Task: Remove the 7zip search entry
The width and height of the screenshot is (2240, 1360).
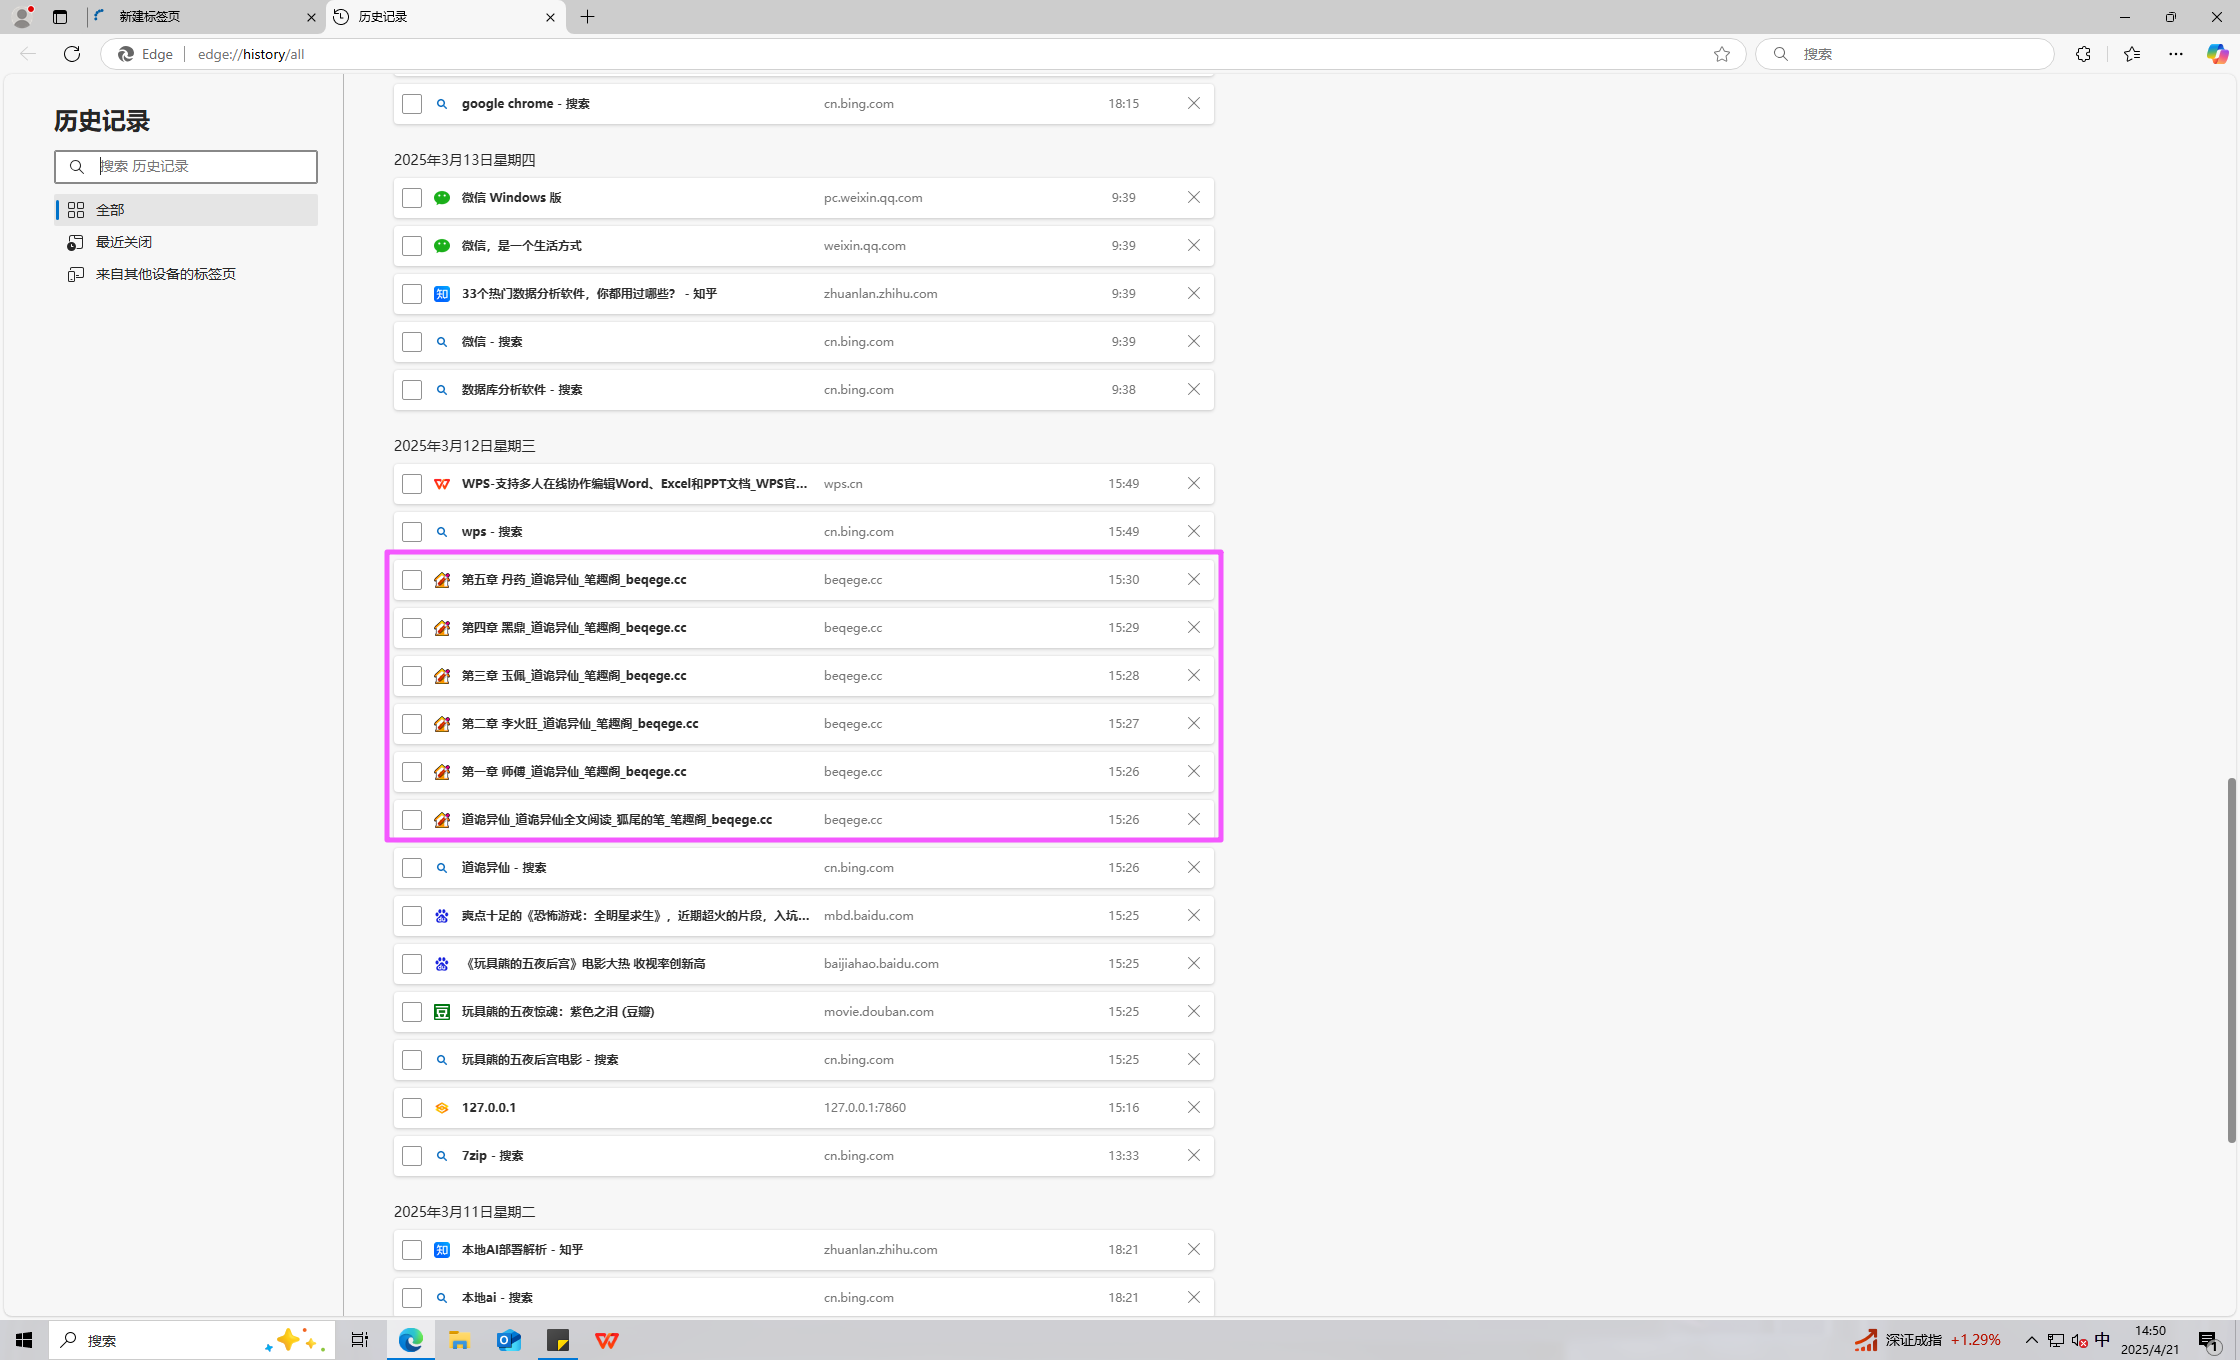Action: 1193,1155
